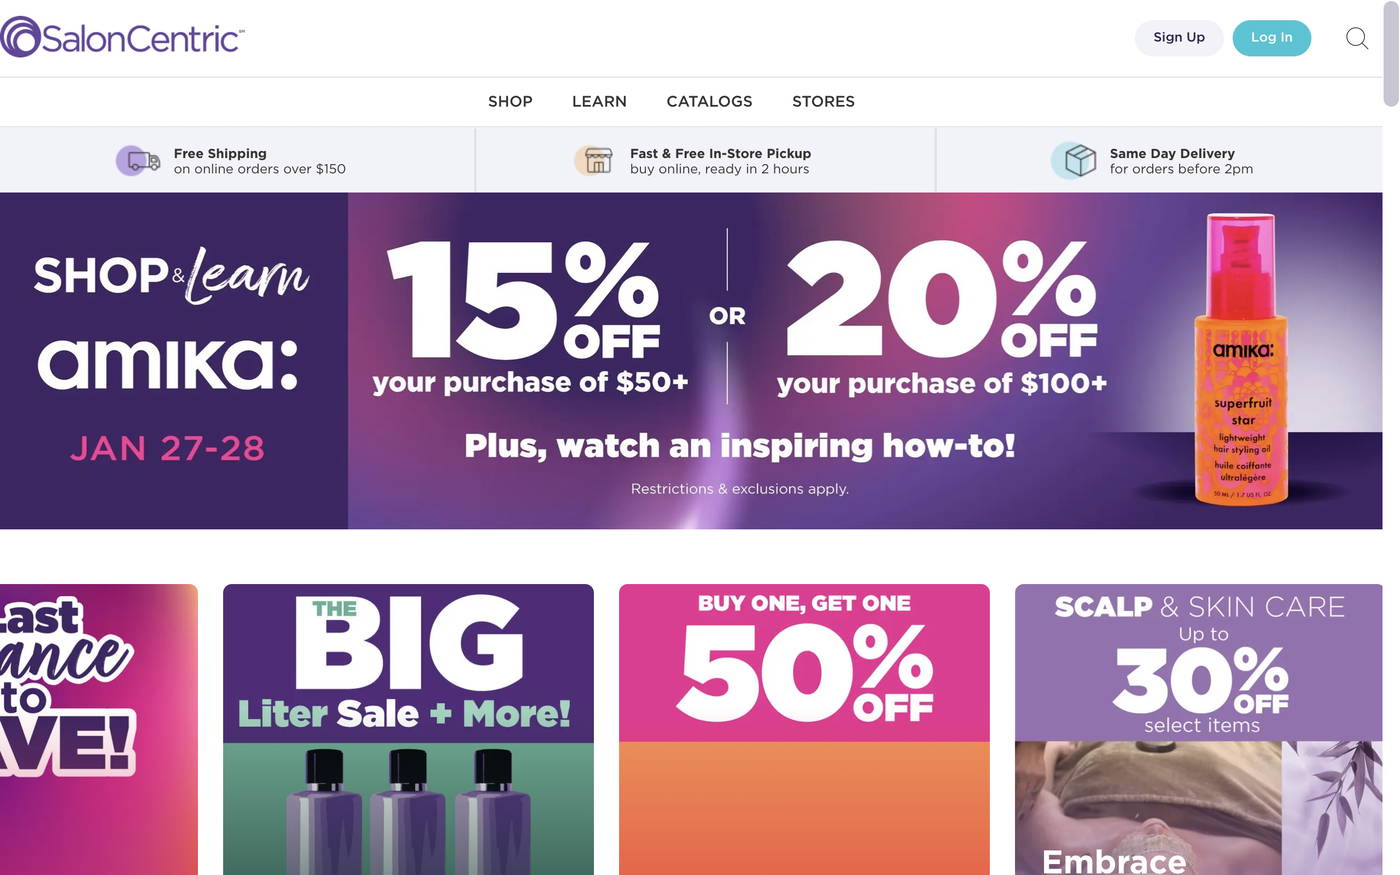Open the Scalp & Skin Care tile
This screenshot has height=875, width=1400.
point(1199,729)
